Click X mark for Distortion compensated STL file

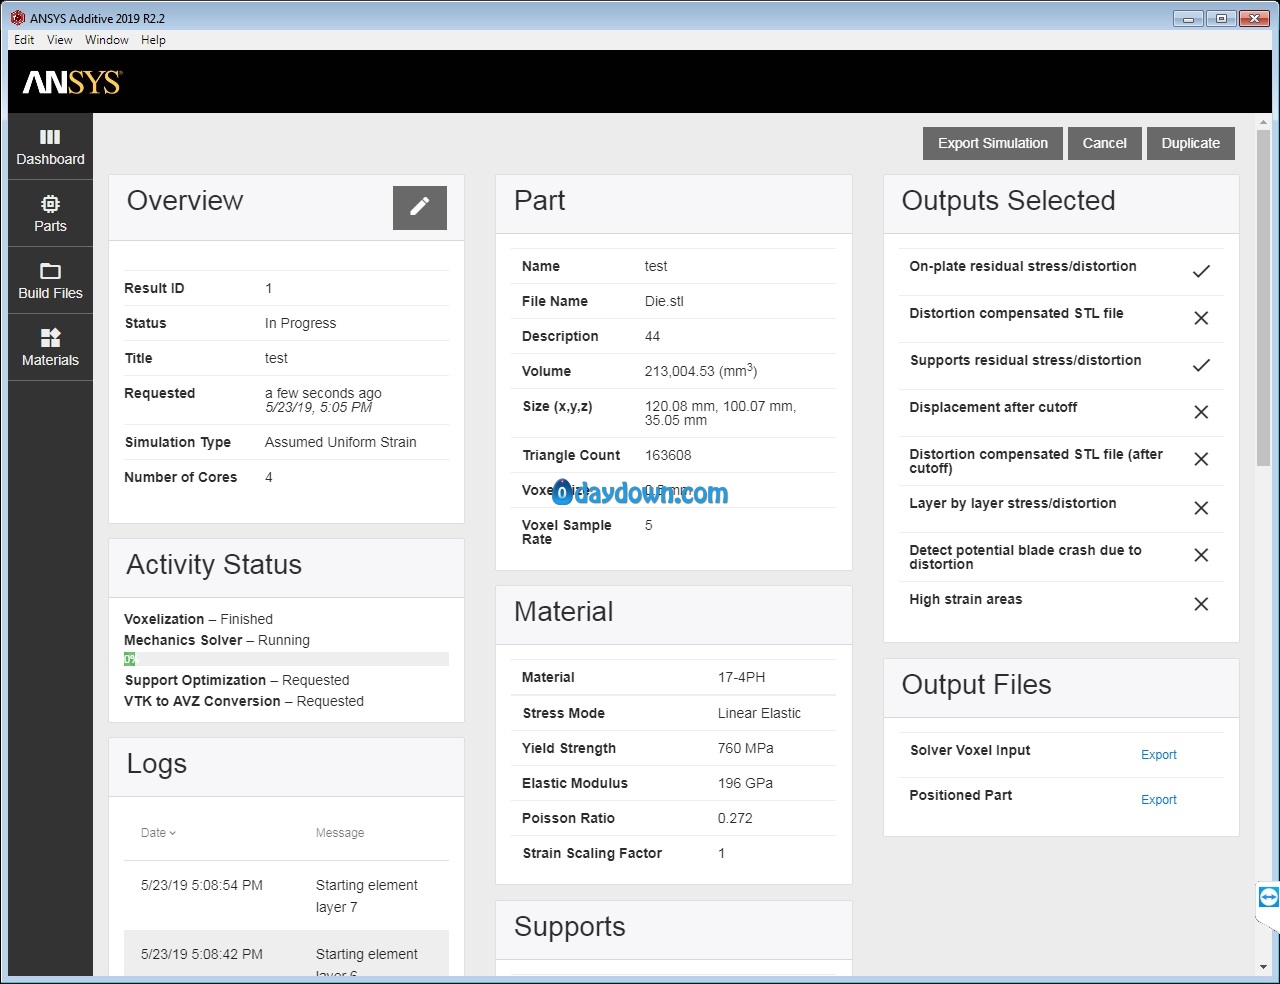tap(1201, 318)
